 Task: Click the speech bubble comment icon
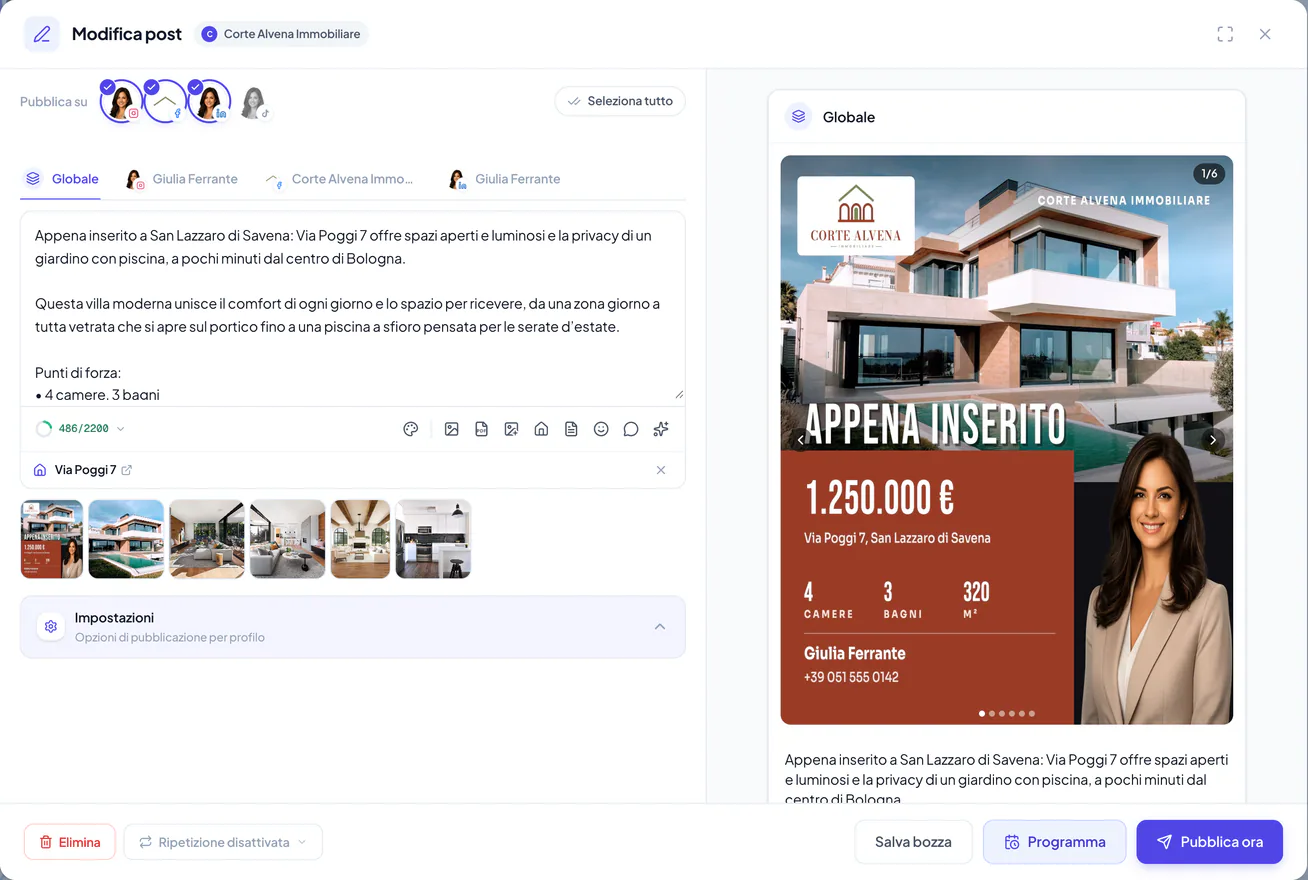pyautogui.click(x=631, y=429)
